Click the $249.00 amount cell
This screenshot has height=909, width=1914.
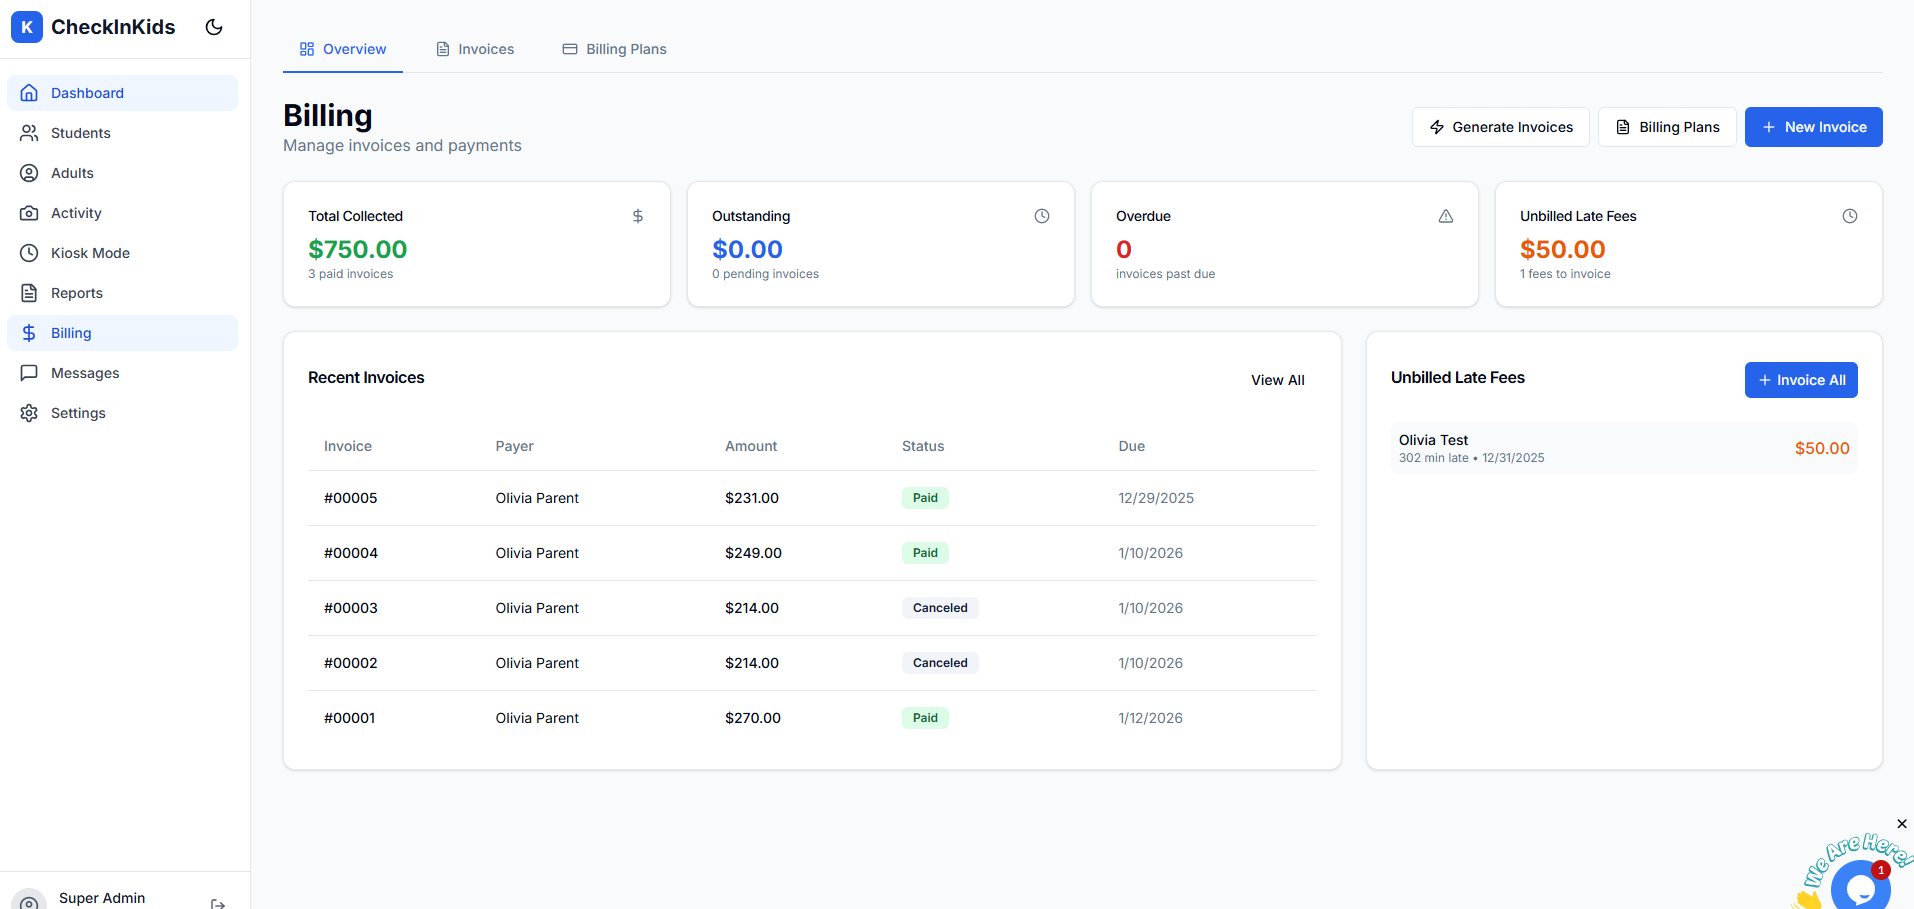pyautogui.click(x=754, y=553)
